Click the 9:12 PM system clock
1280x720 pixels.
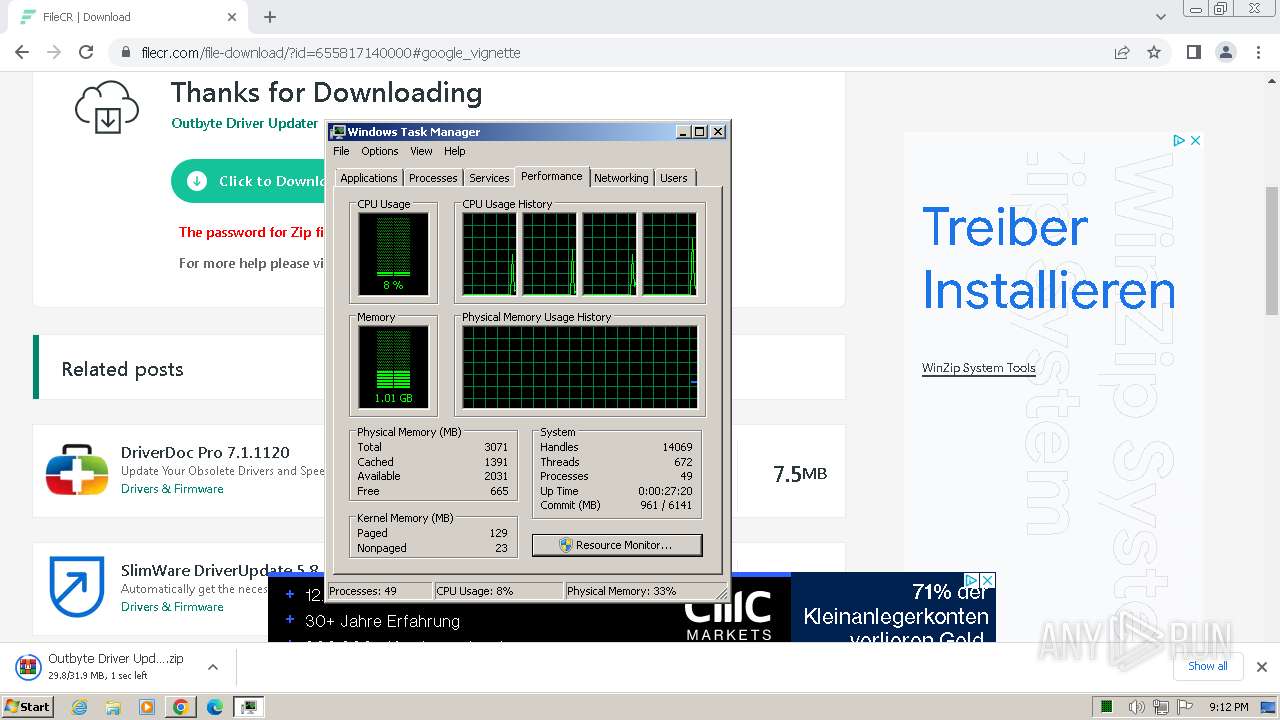click(x=1228, y=707)
